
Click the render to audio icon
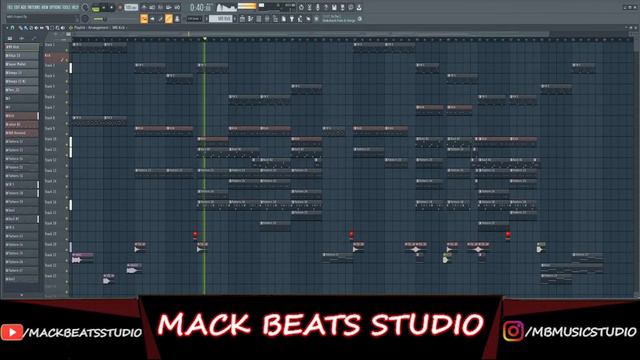342,7
